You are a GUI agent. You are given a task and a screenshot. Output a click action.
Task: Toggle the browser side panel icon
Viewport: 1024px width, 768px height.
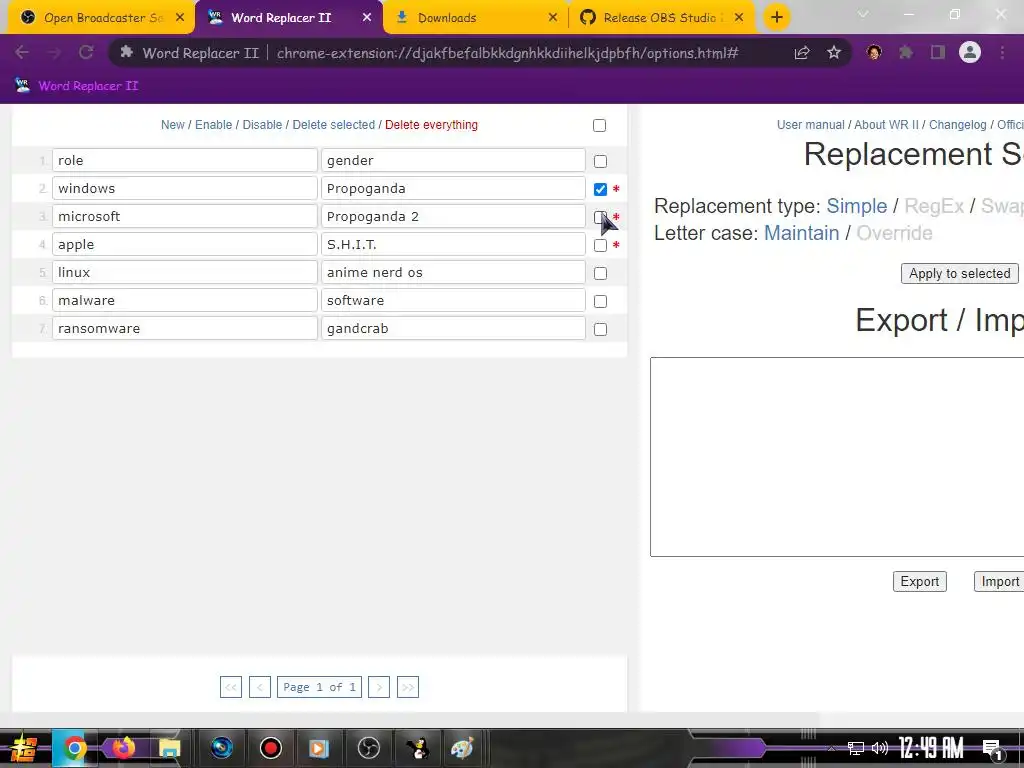tap(938, 53)
